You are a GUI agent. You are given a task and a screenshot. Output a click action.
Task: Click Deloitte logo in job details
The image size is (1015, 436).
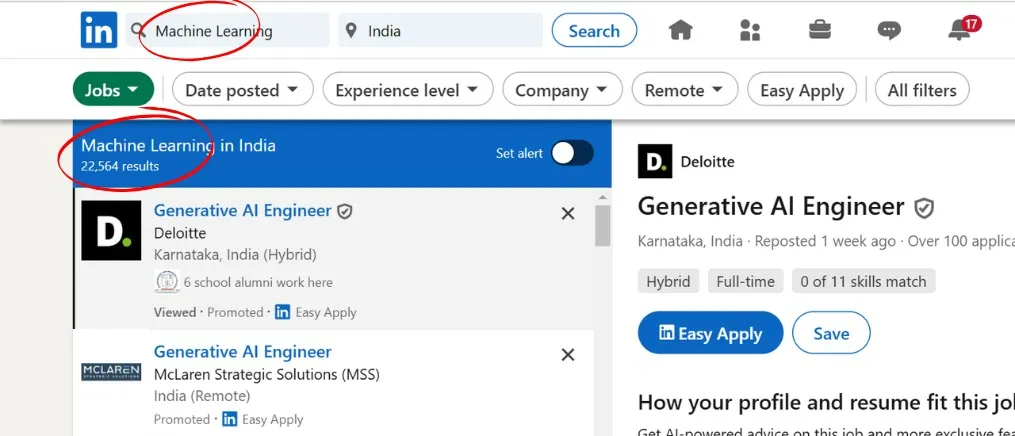pos(655,161)
